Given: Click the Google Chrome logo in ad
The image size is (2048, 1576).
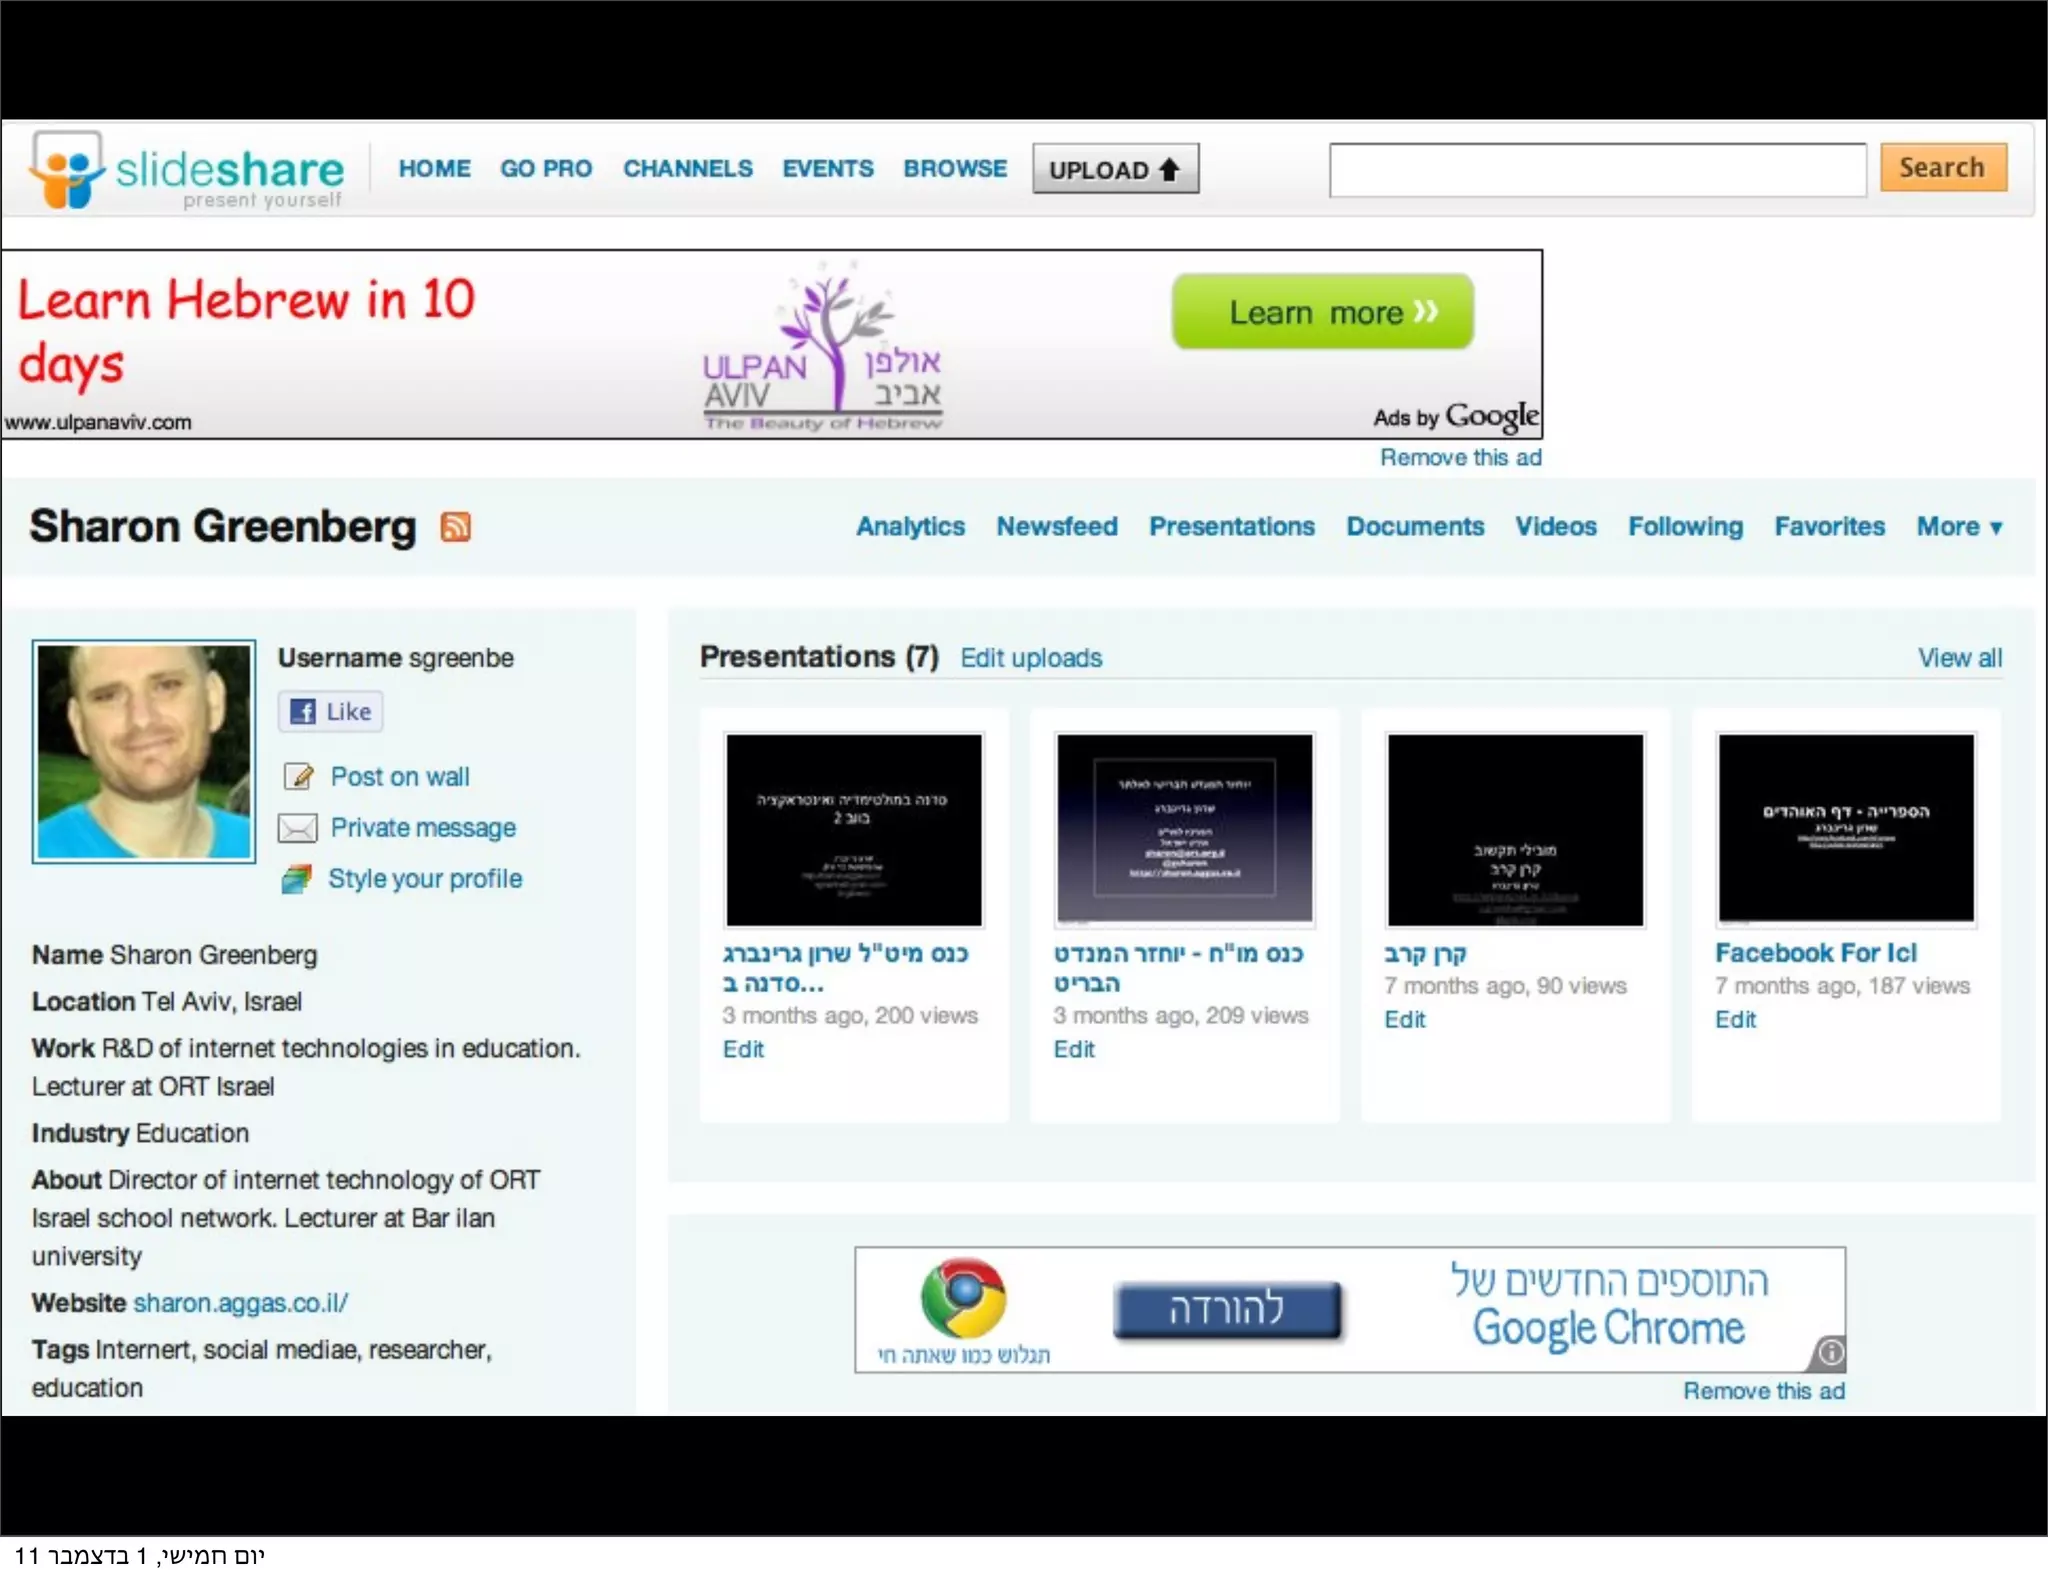Looking at the screenshot, I should (x=963, y=1298).
